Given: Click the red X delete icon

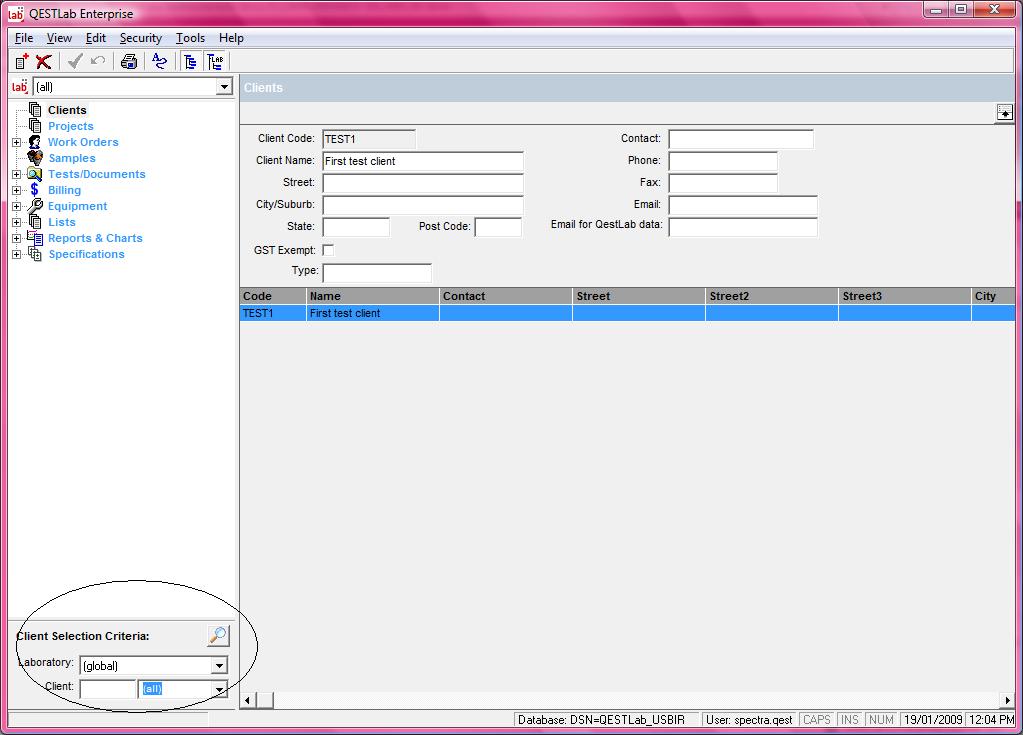Looking at the screenshot, I should point(44,62).
